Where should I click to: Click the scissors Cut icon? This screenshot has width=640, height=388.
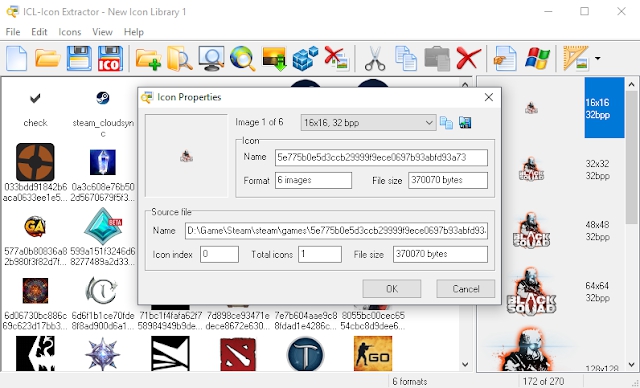point(375,59)
